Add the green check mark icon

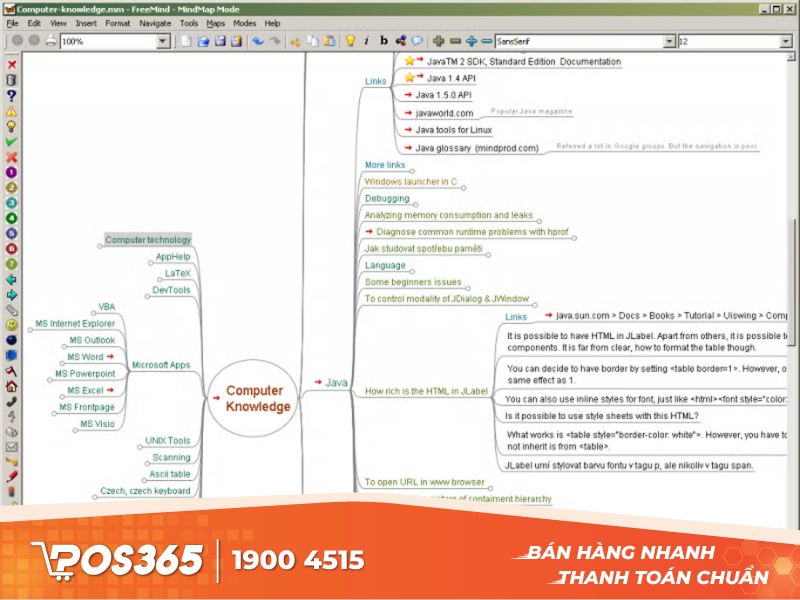click(11, 142)
